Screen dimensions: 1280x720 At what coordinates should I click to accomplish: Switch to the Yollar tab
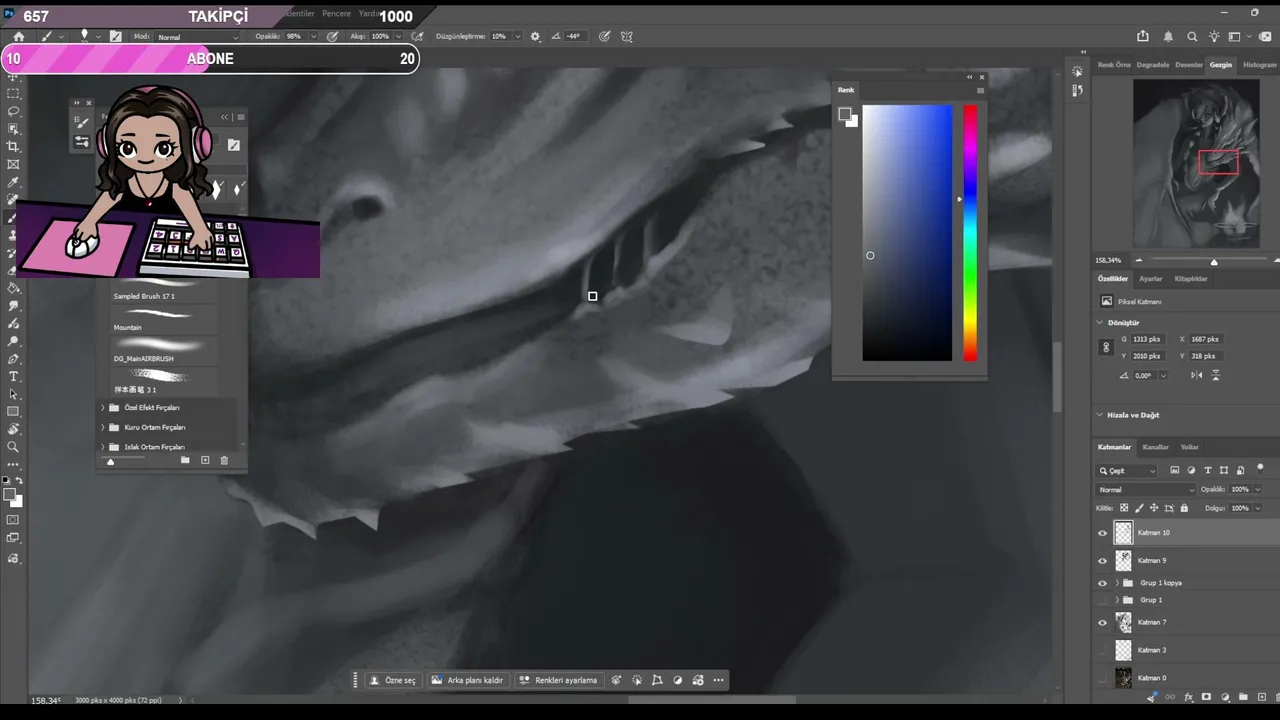coord(1190,447)
